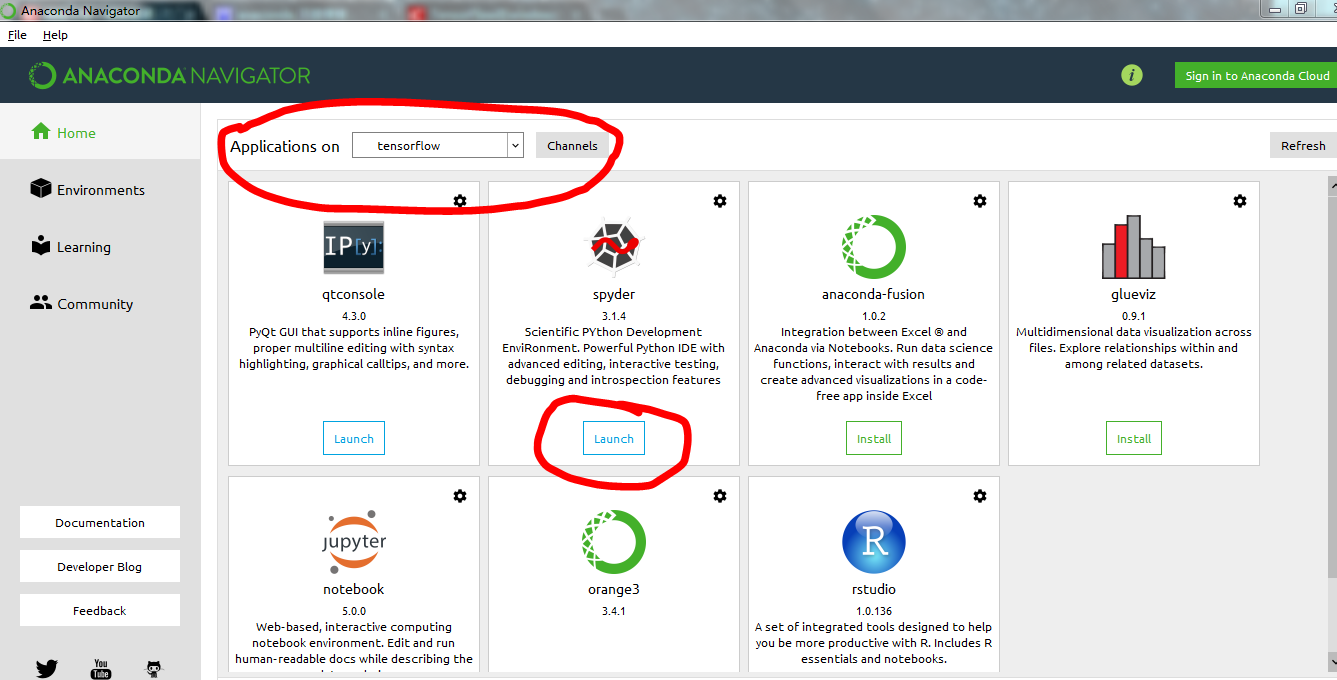Click the jupyter notebook logo

(x=354, y=541)
